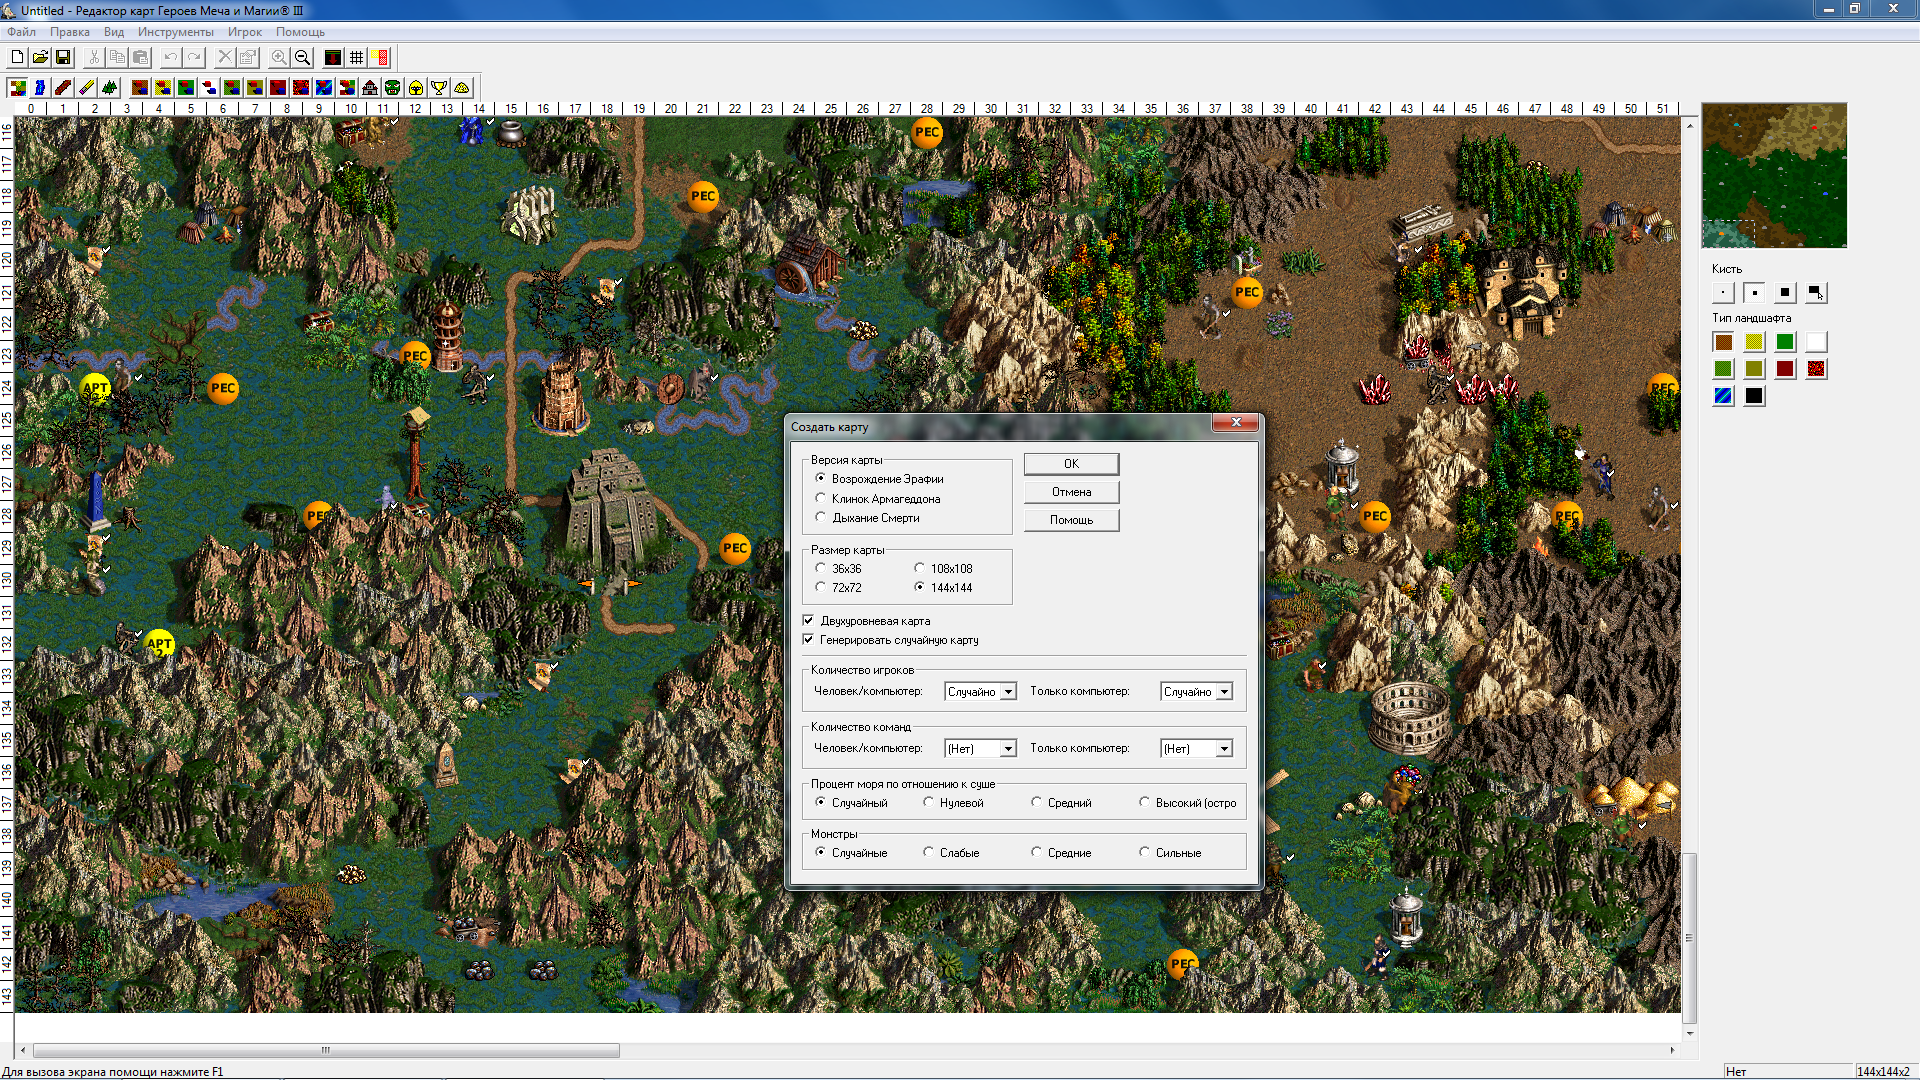The height and width of the screenshot is (1080, 1920).
Task: Click the Open map folder icon
Action: tap(40, 57)
